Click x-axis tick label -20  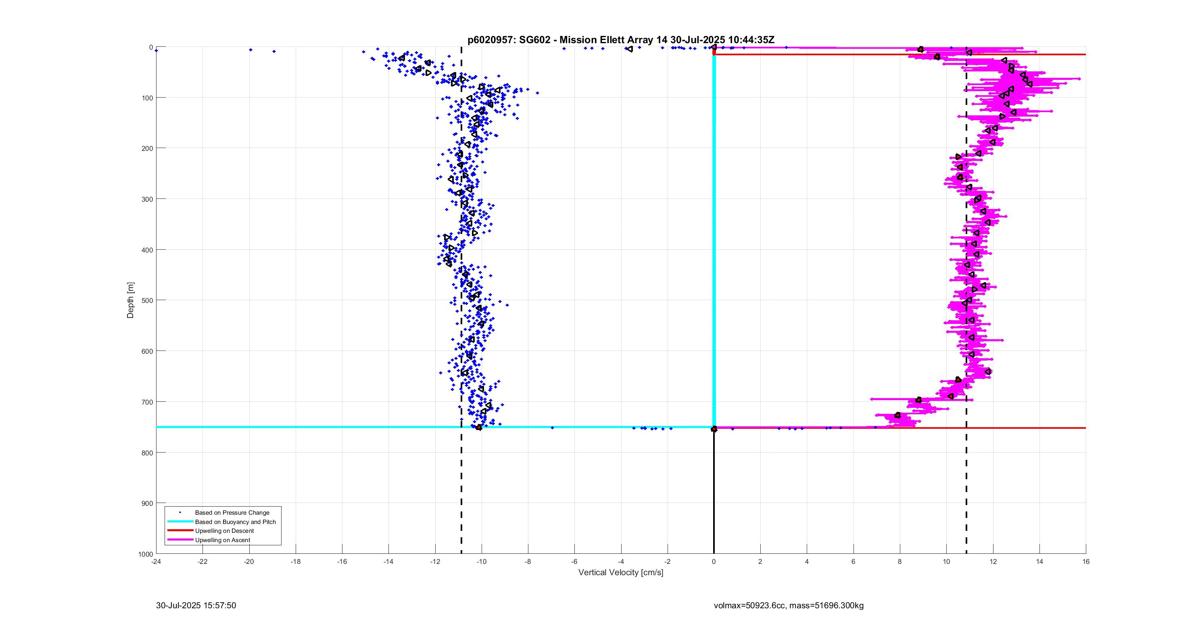click(x=249, y=561)
